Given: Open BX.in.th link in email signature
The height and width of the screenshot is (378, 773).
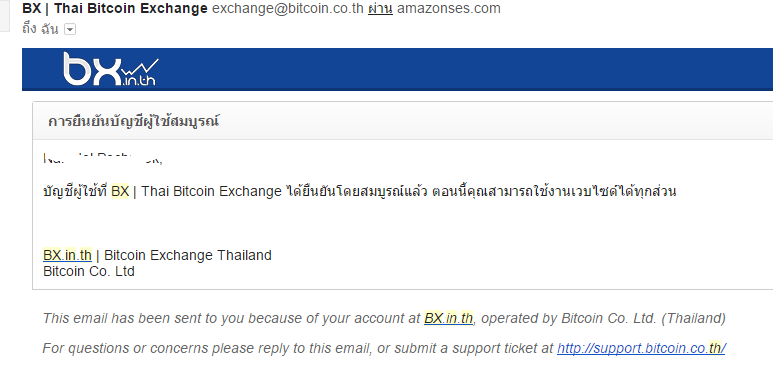Looking at the screenshot, I should pos(68,255).
